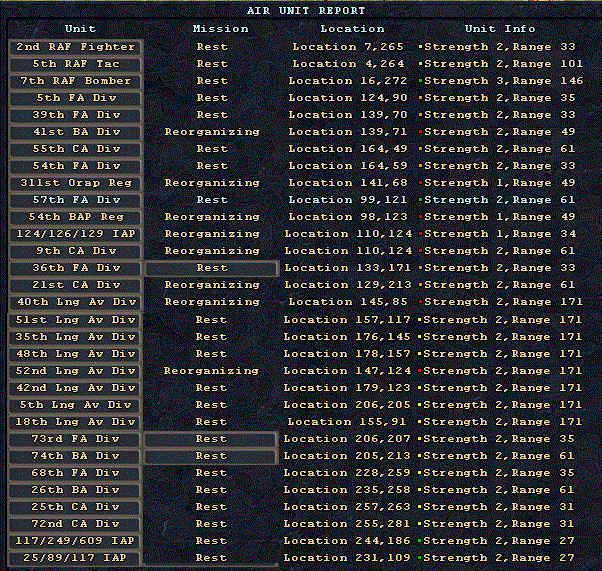
Task: Open the 124/126/129 IAP unit
Action: point(75,234)
